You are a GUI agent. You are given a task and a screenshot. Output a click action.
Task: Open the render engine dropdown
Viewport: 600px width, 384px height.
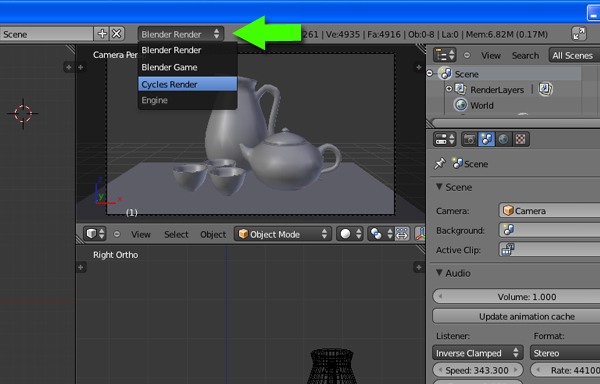coord(180,34)
